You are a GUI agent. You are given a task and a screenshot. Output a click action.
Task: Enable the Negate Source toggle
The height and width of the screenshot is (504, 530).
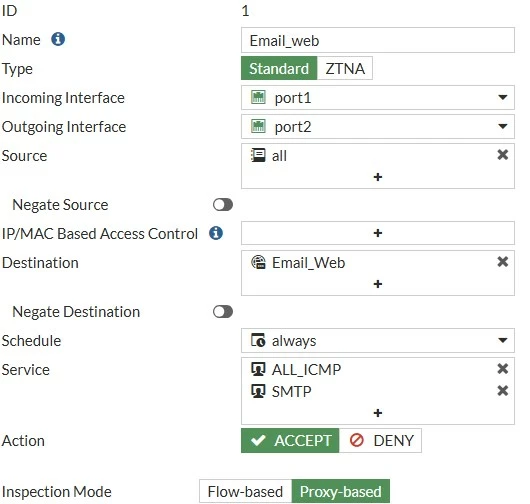coord(223,205)
